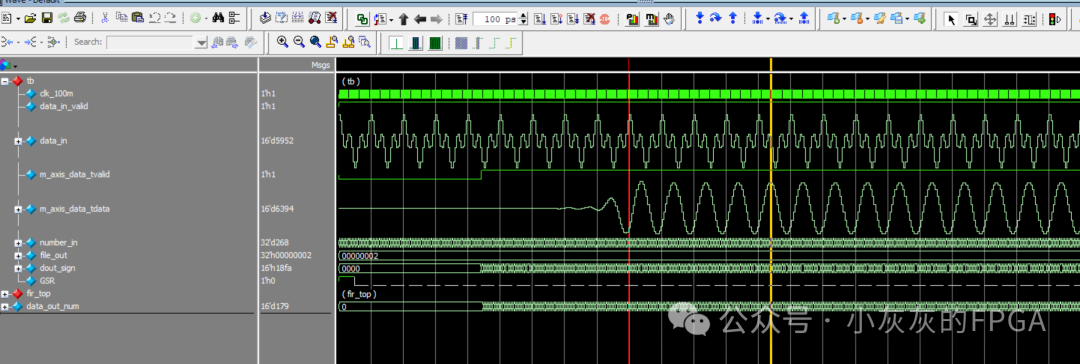Zoom in with the magnifier plus icon
The height and width of the screenshot is (364, 1080).
(282, 42)
